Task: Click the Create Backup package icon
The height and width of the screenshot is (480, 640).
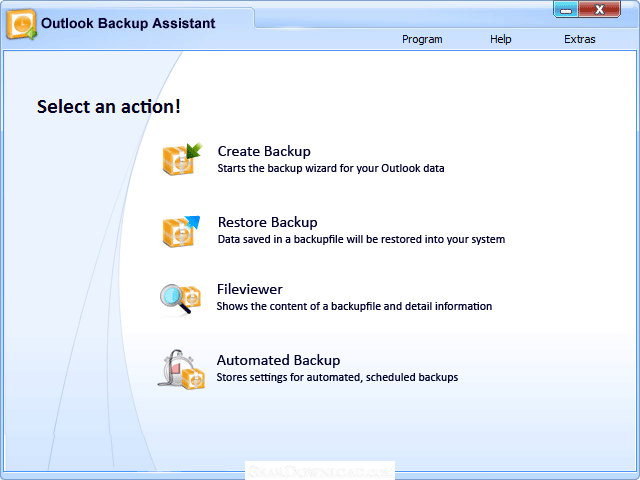Action: pyautogui.click(x=182, y=159)
